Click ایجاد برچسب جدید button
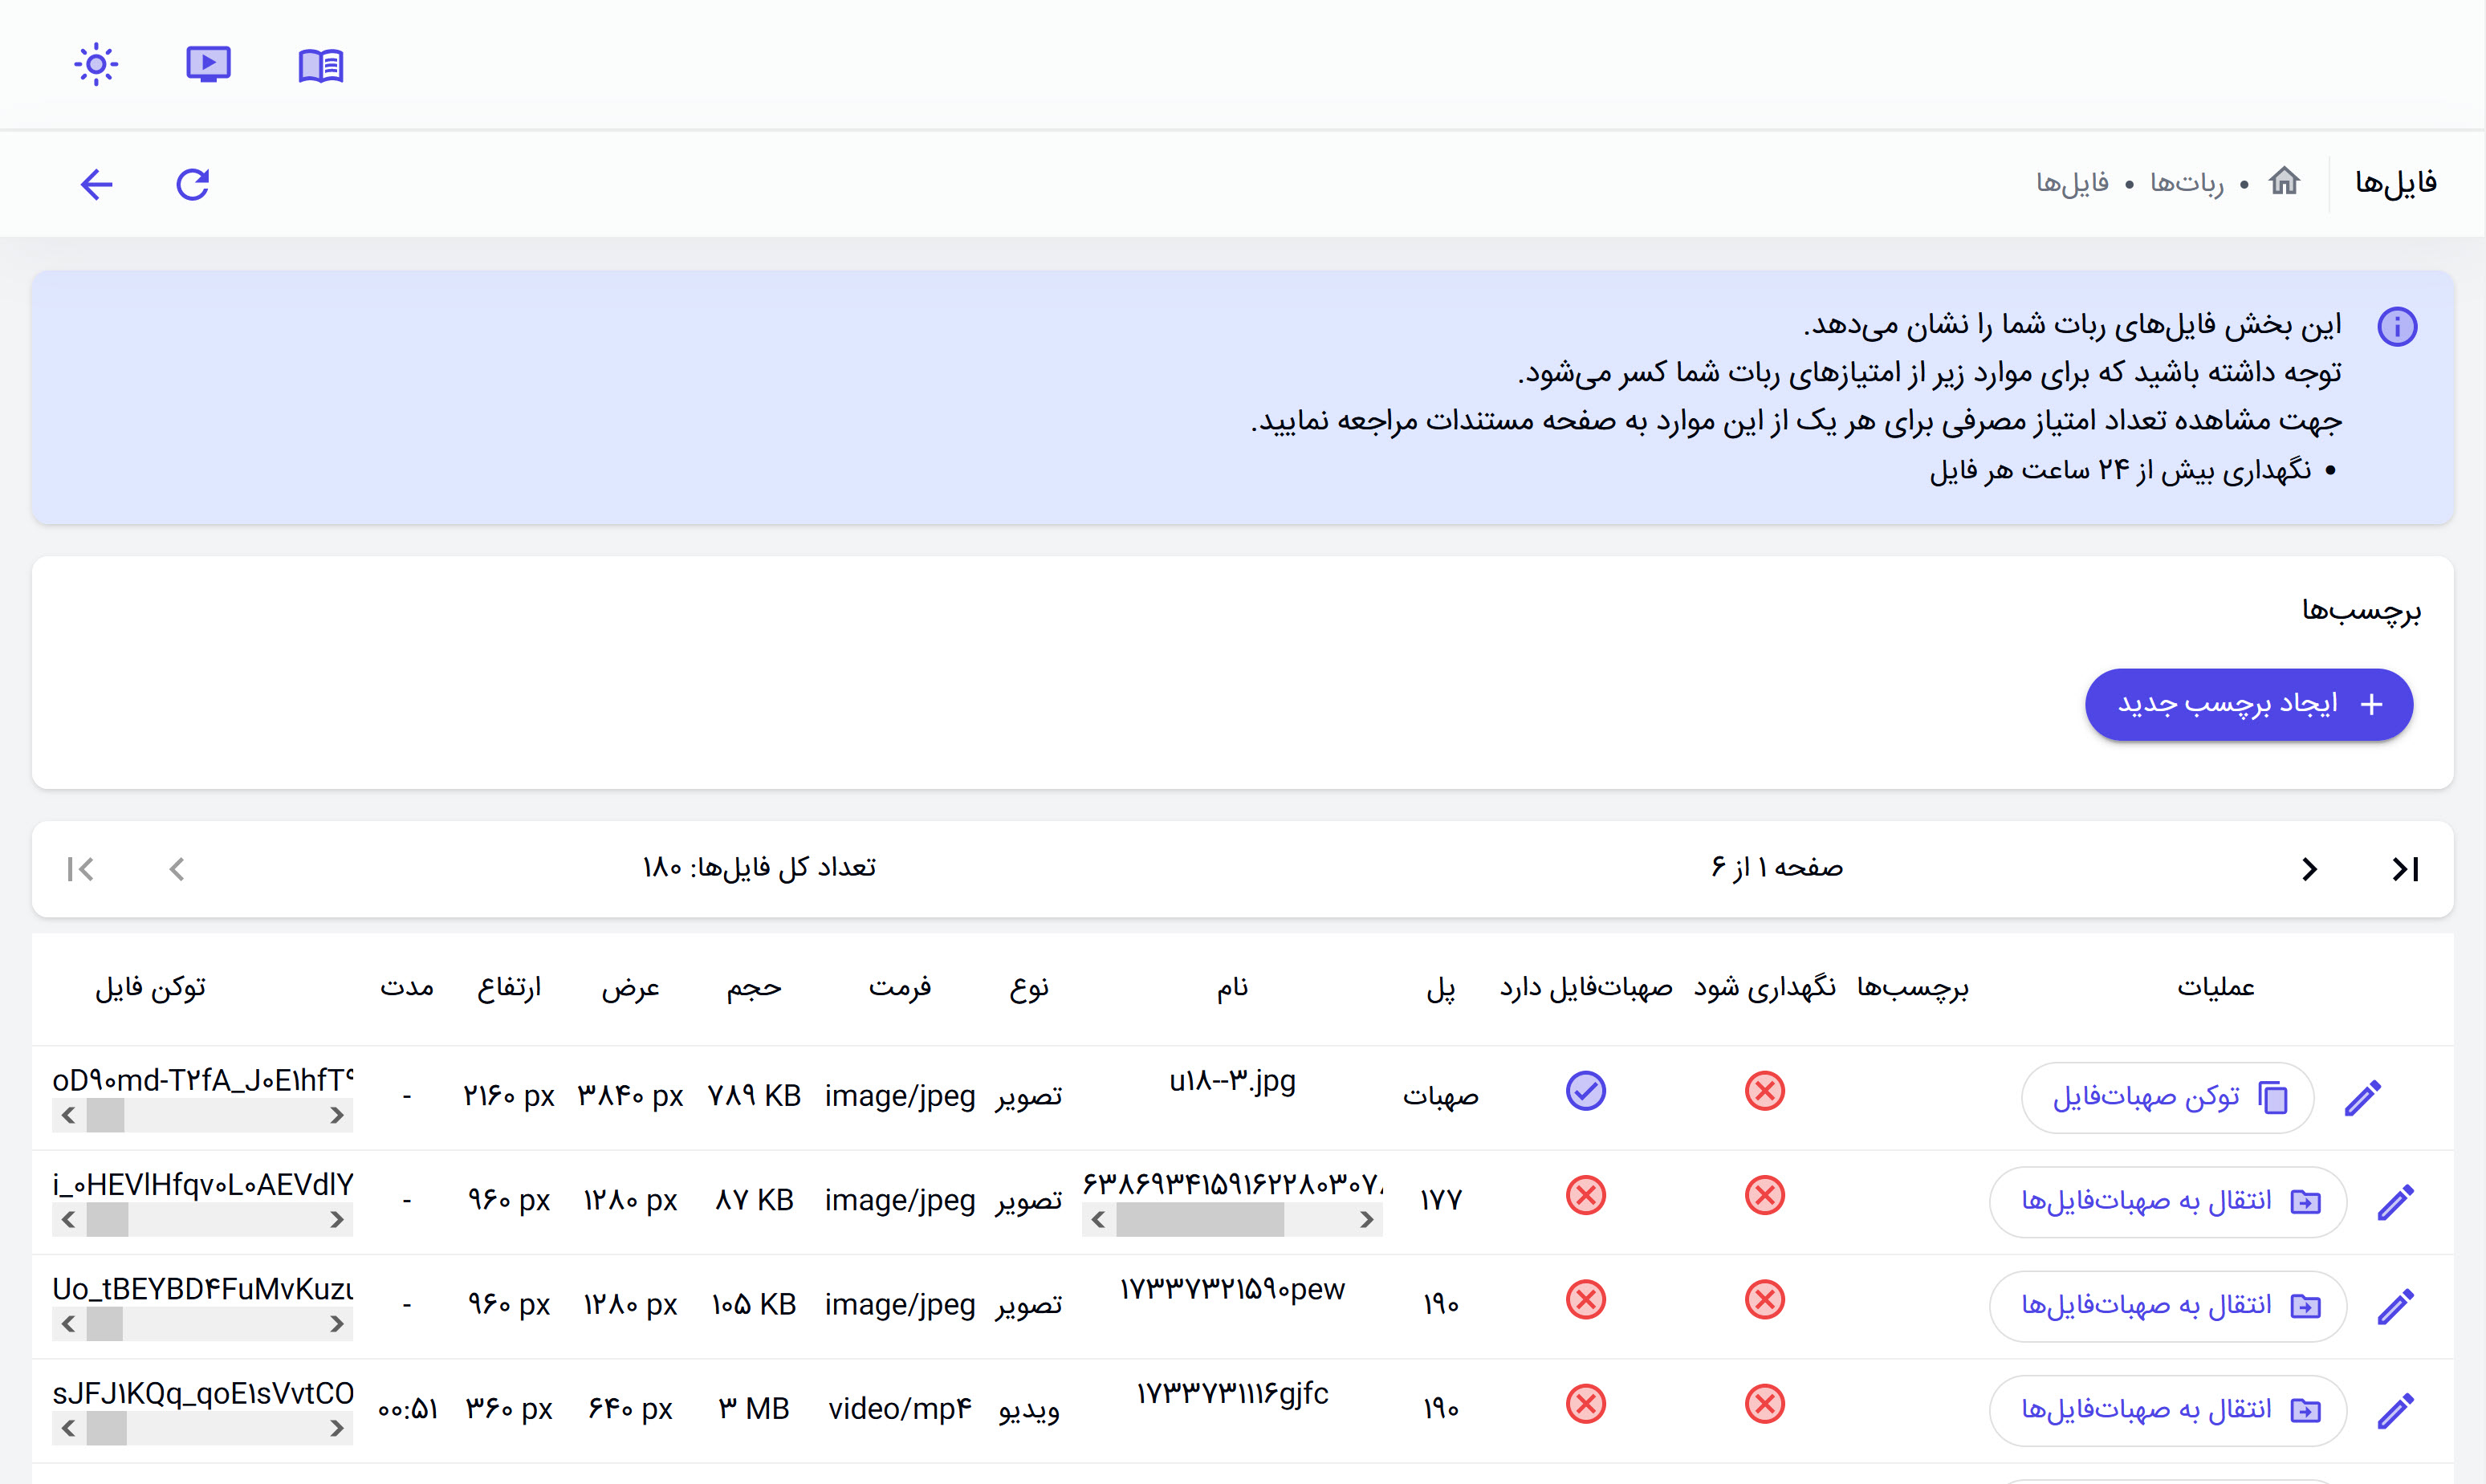This screenshot has height=1484, width=2486. pyautogui.click(x=2248, y=705)
